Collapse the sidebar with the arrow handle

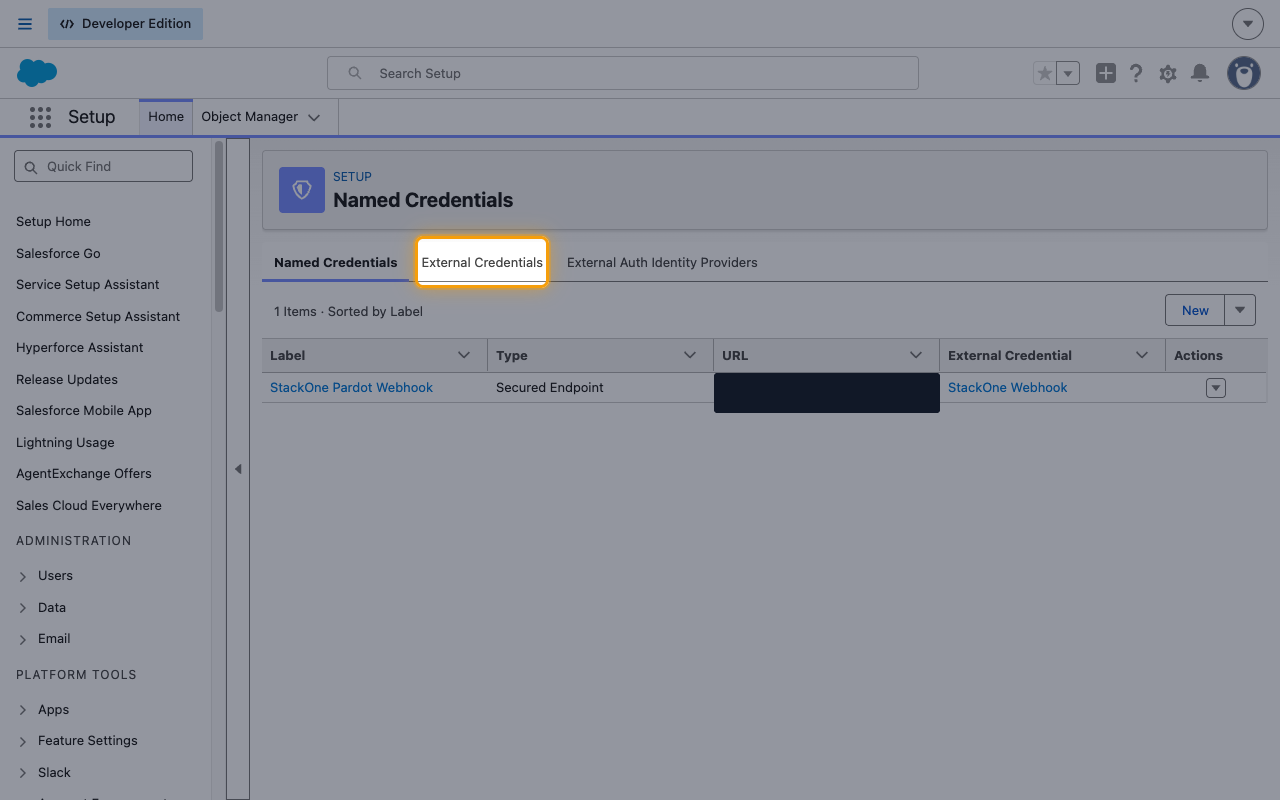[x=238, y=469]
